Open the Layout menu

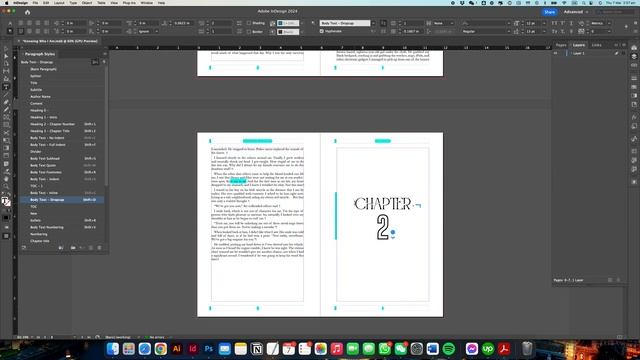point(59,3)
